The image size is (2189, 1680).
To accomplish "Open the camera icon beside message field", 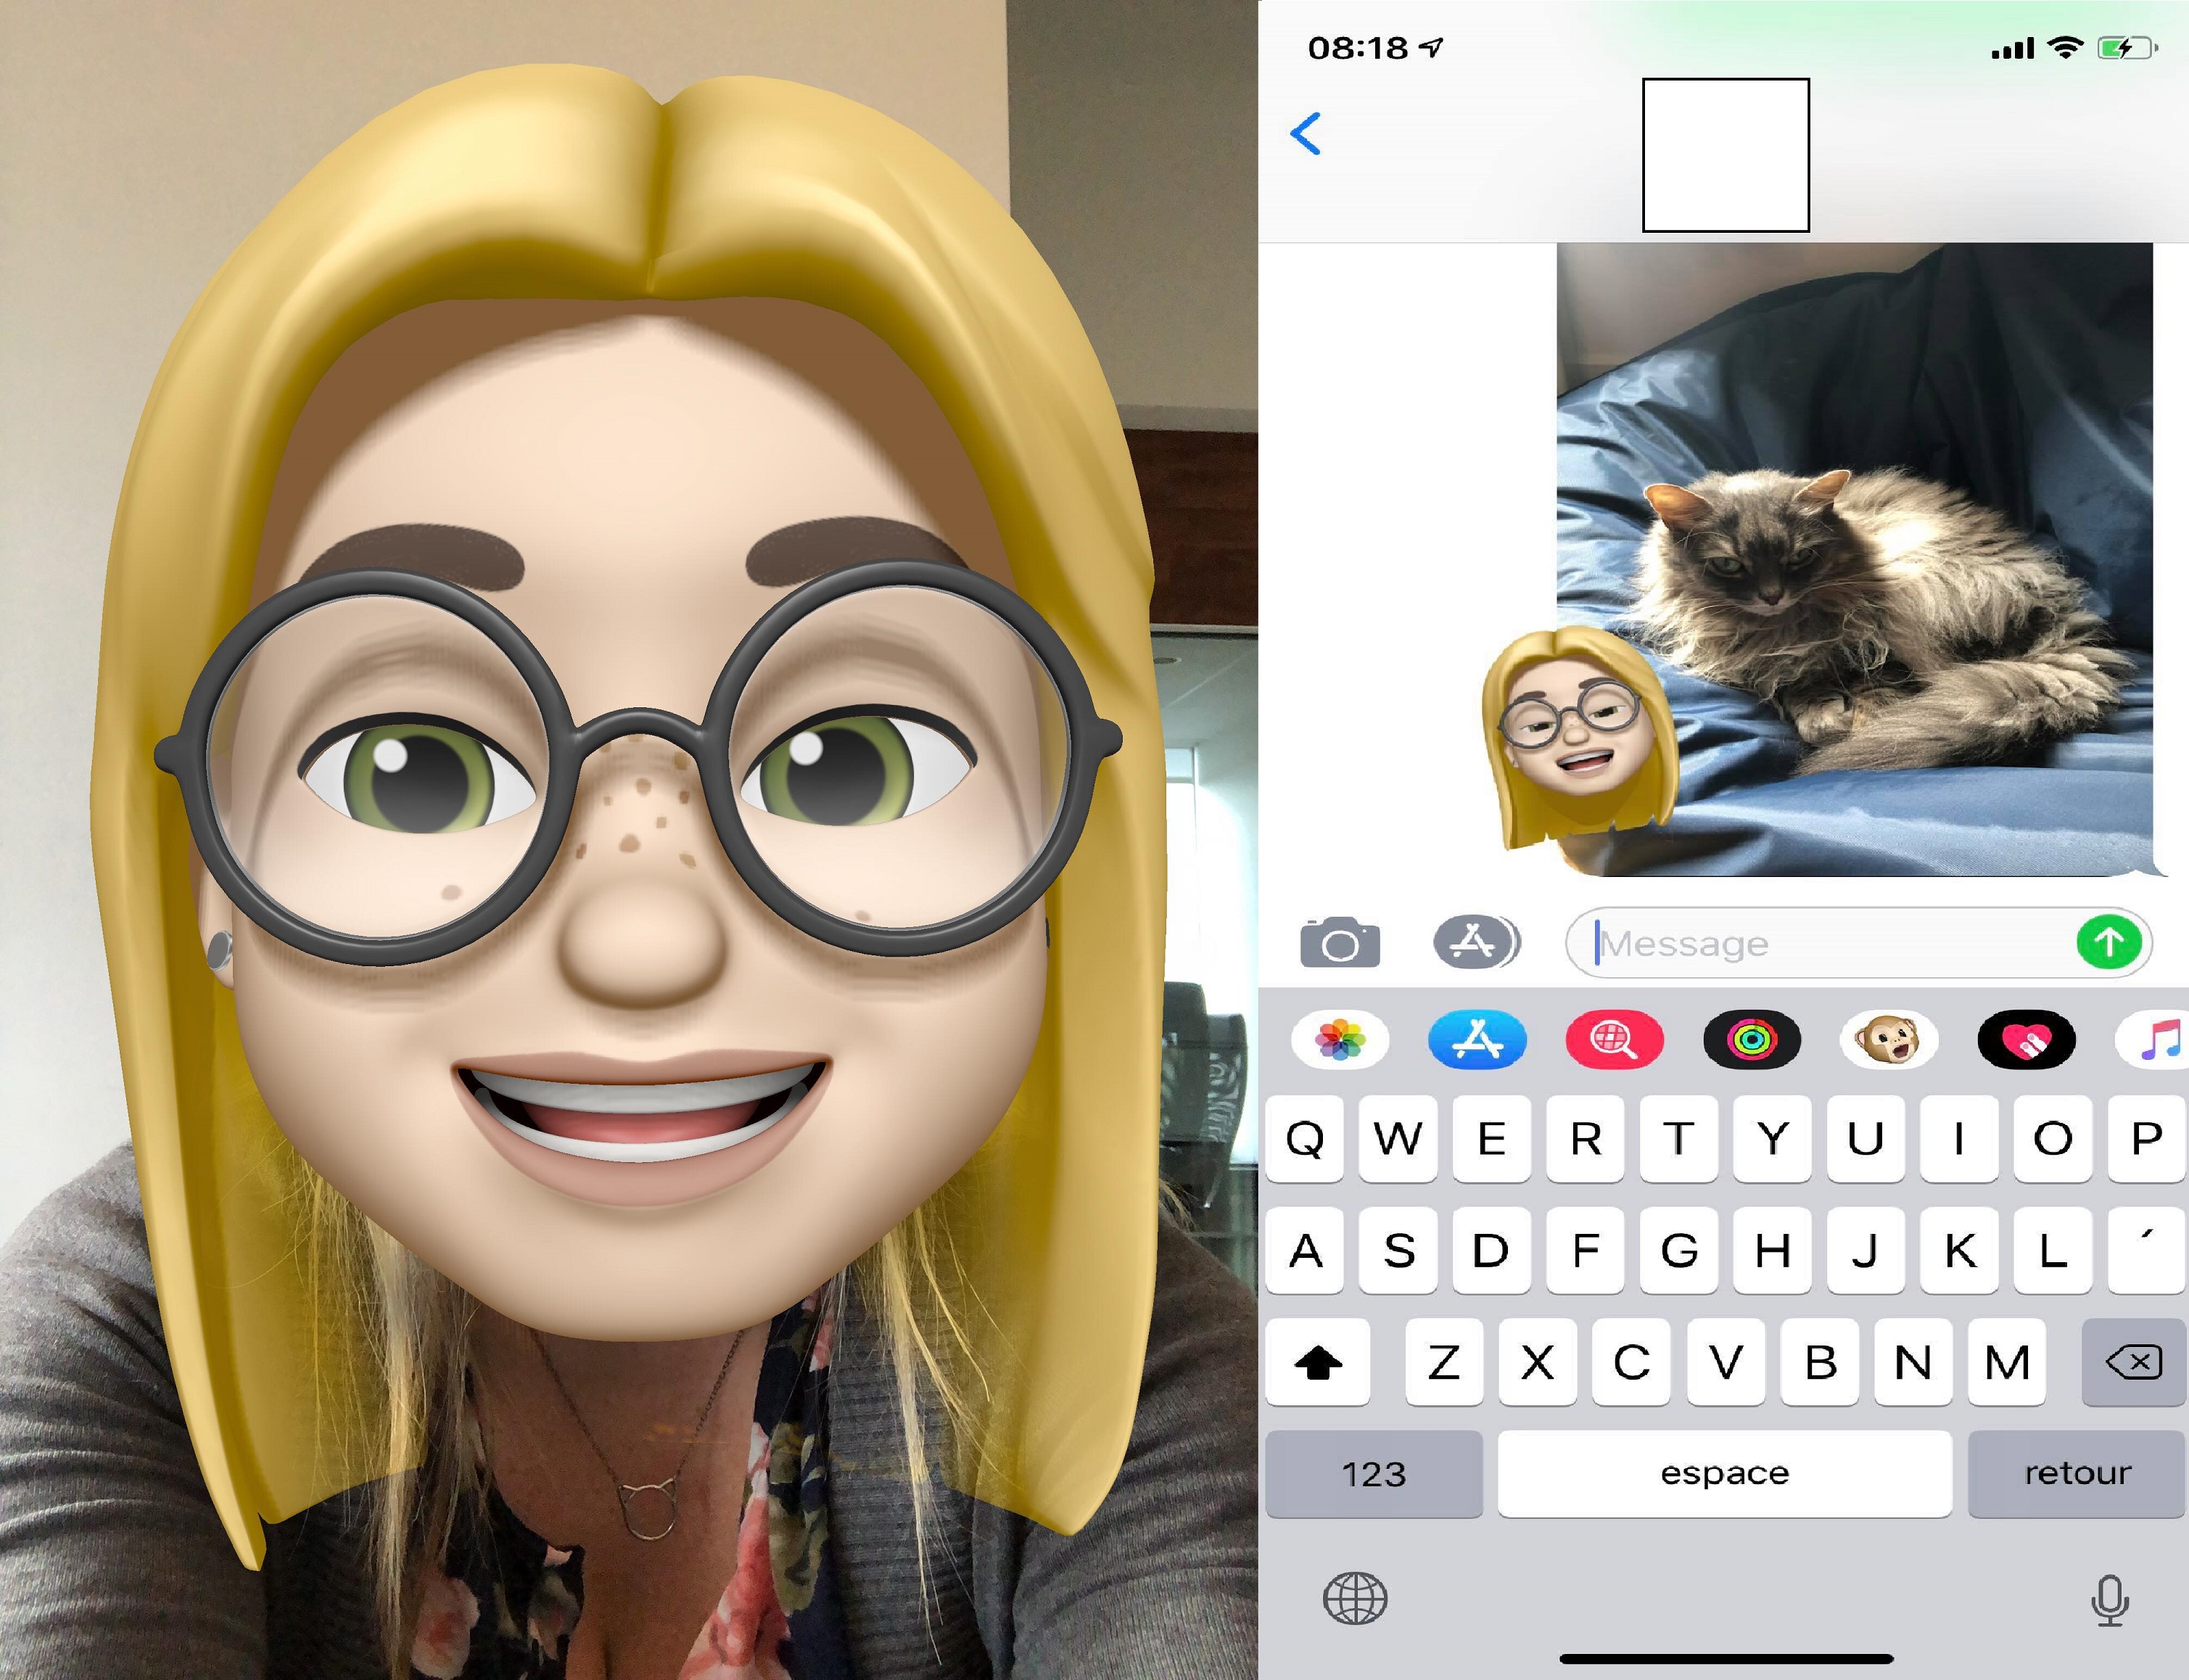I will pyautogui.click(x=1340, y=942).
